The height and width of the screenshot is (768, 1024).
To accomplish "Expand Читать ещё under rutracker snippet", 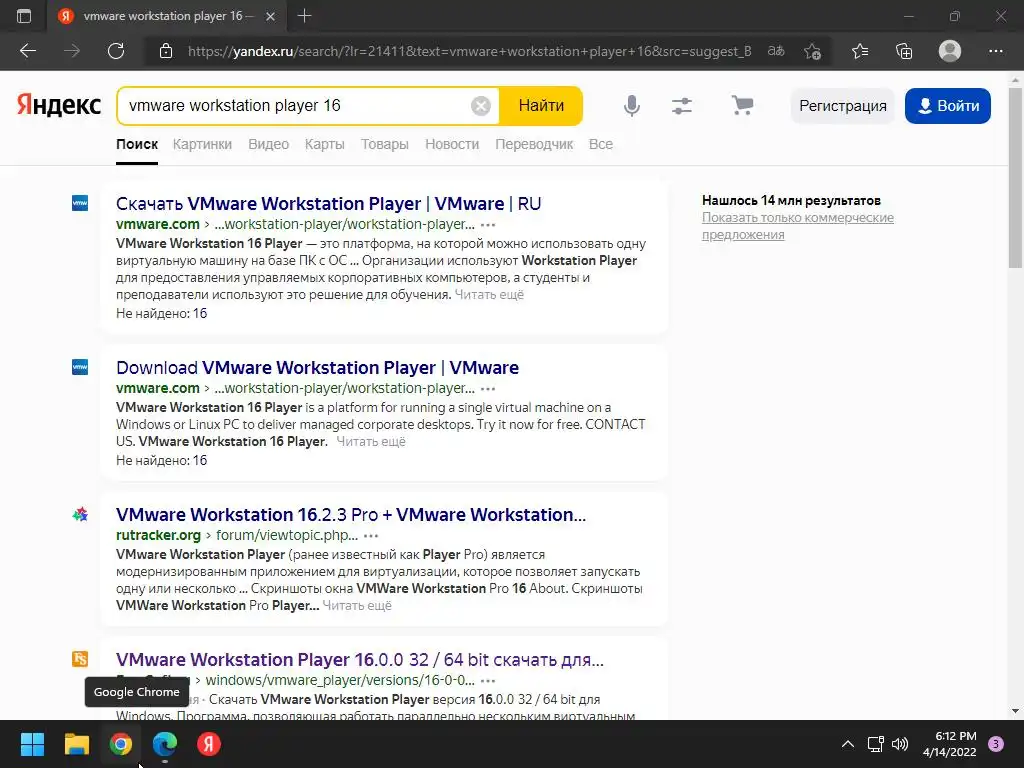I will point(357,605).
